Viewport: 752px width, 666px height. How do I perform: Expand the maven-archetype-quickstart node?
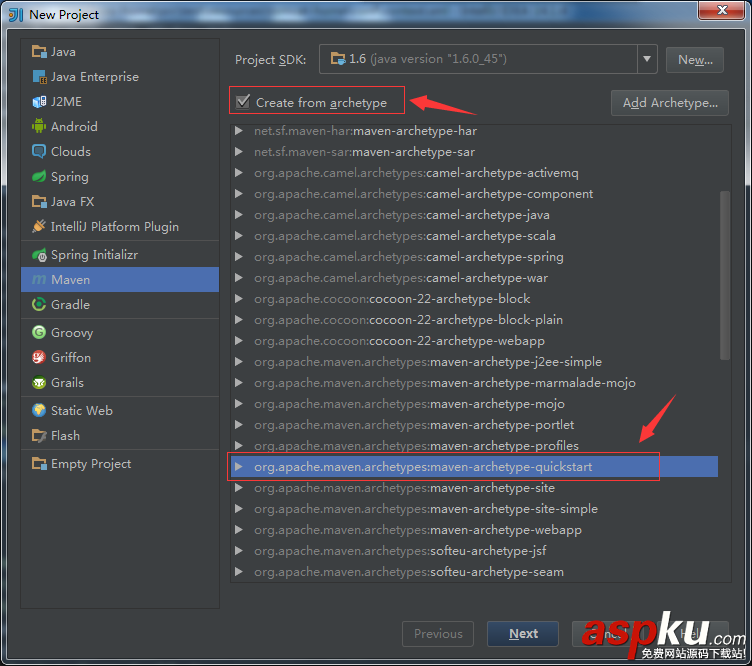[238, 467]
